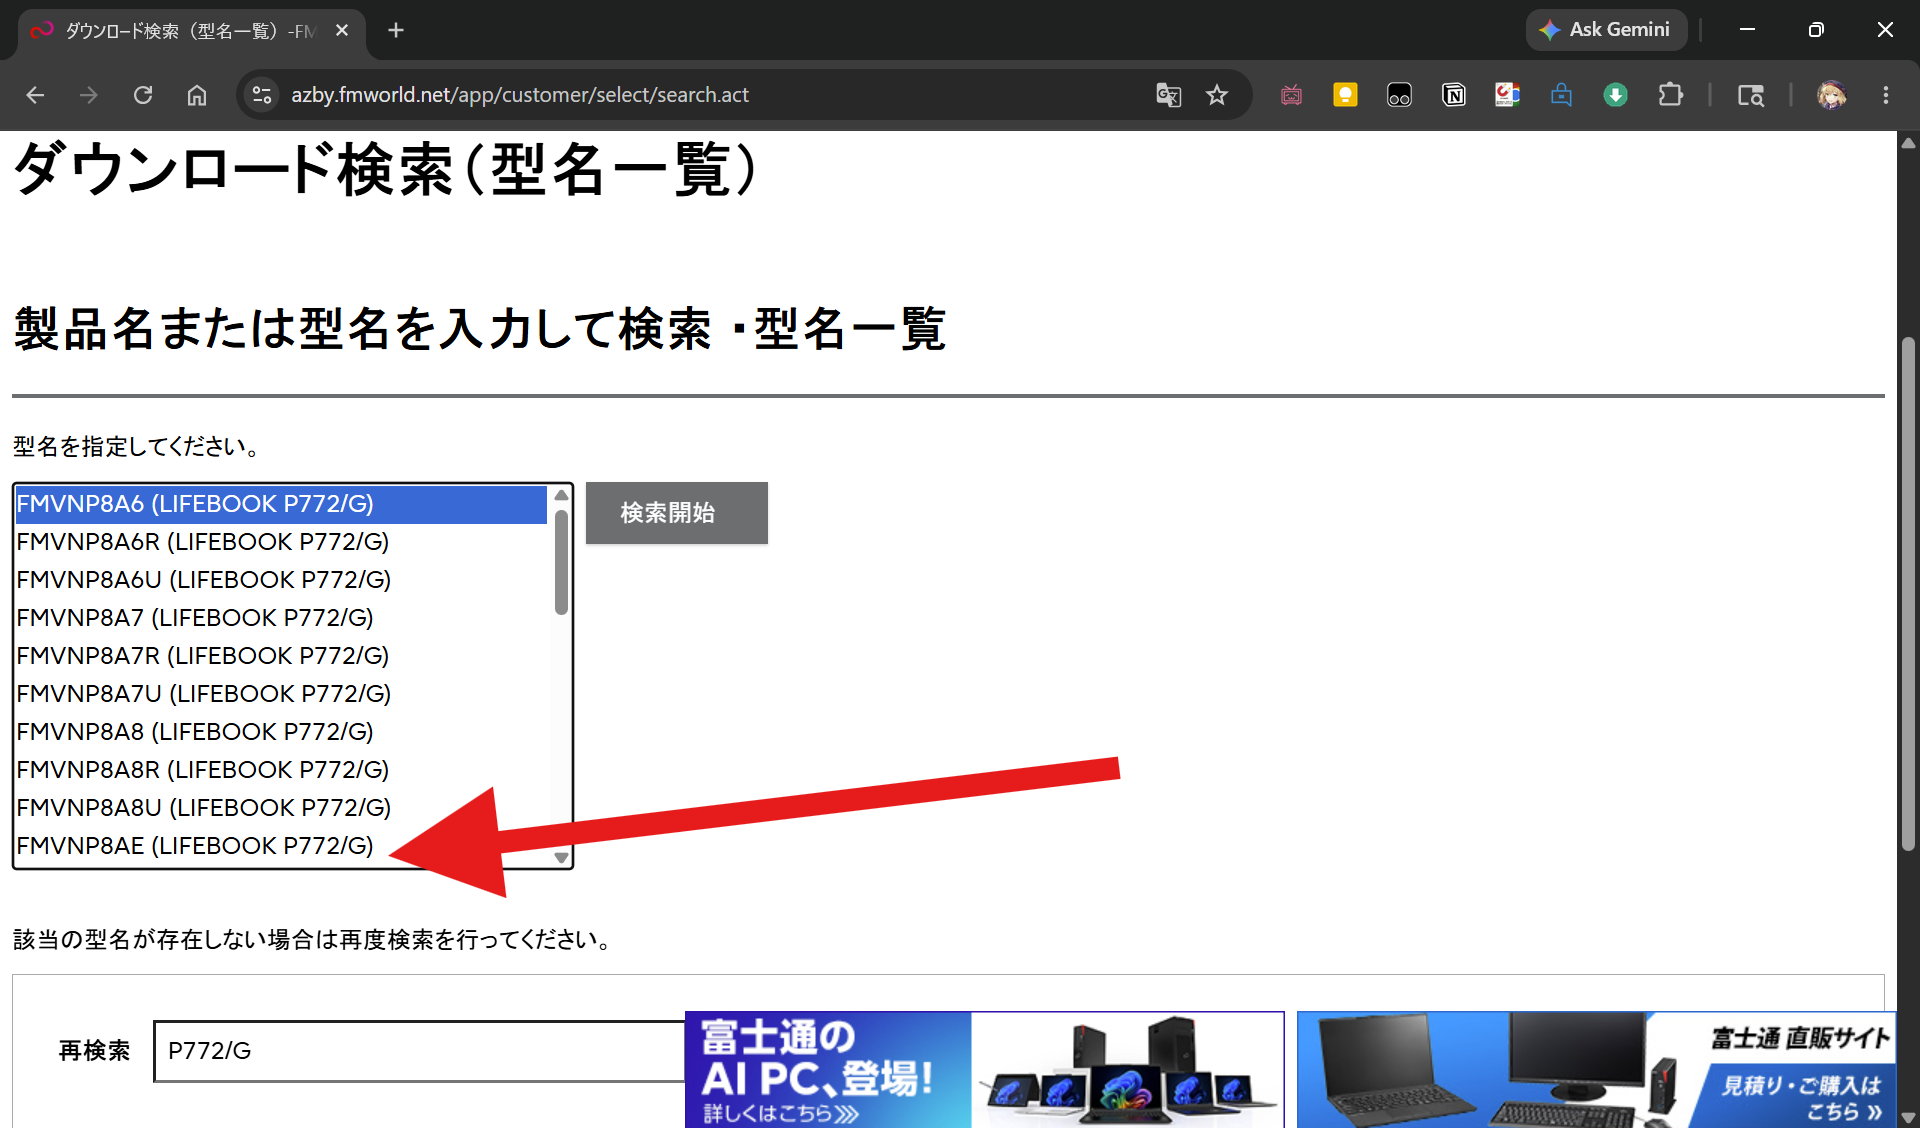
Task: Click page scrollbar up arrow
Action: coord(1908,143)
